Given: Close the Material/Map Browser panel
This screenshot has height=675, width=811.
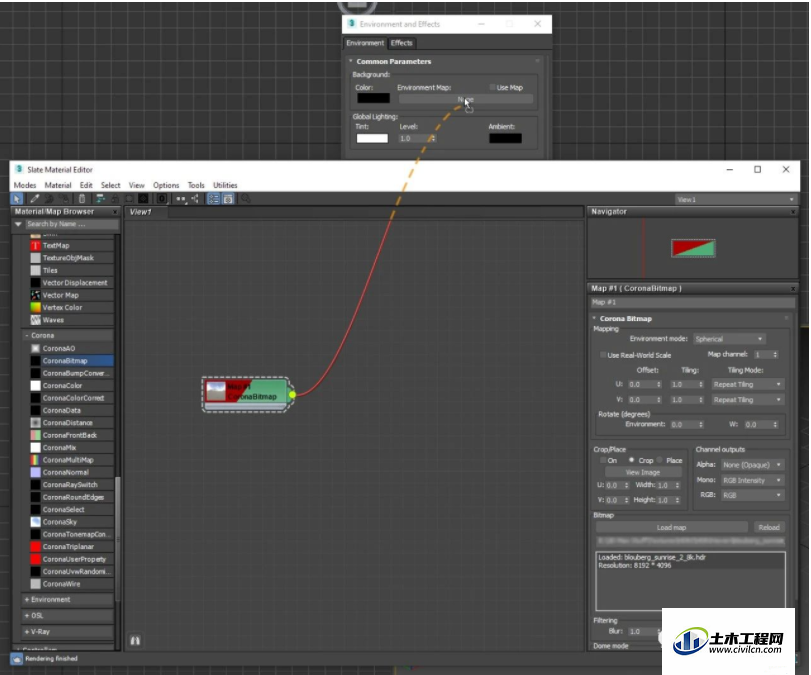Looking at the screenshot, I should coord(115,212).
